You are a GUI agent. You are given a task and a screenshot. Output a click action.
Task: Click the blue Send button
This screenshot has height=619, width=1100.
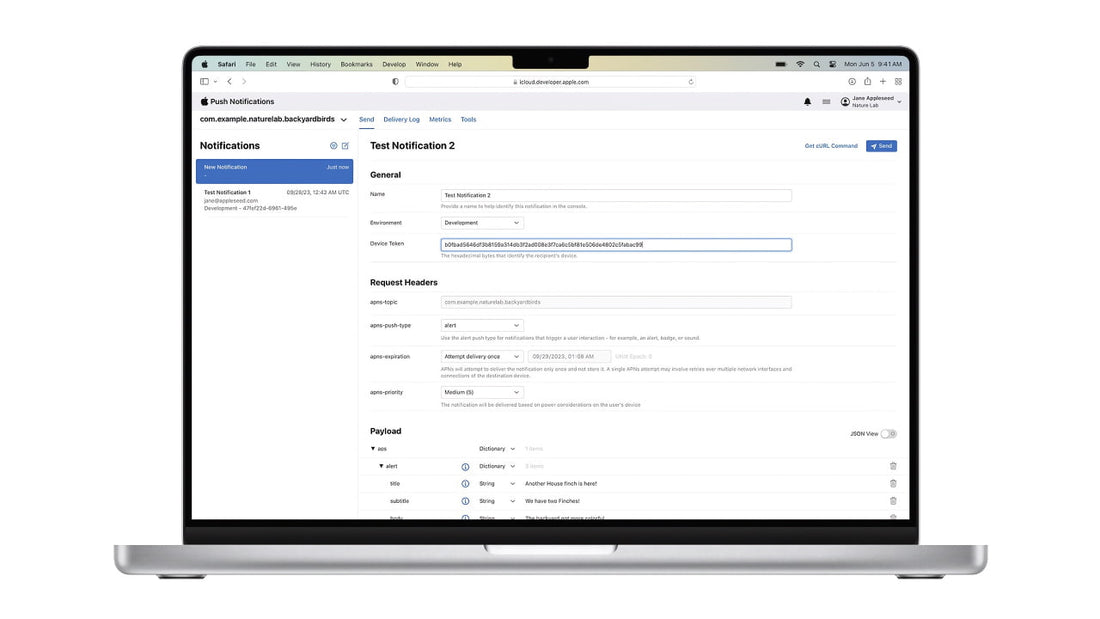(881, 146)
